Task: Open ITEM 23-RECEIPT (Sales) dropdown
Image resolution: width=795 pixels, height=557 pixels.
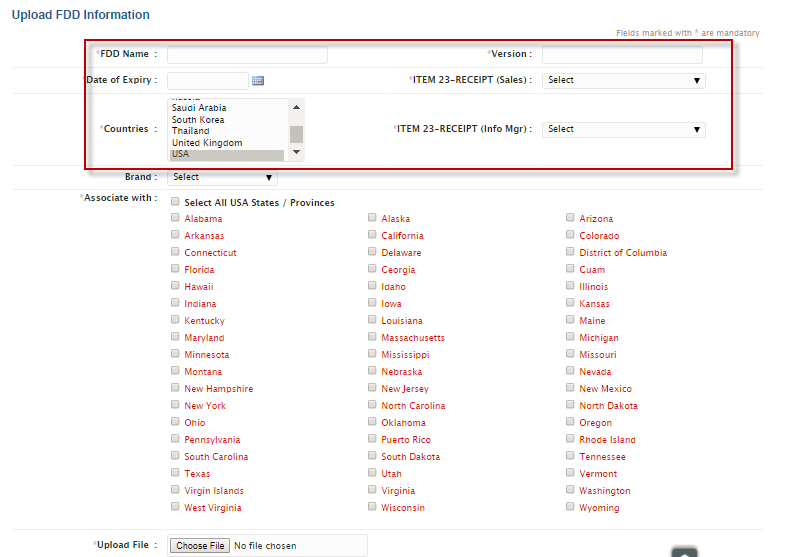Action: 623,80
